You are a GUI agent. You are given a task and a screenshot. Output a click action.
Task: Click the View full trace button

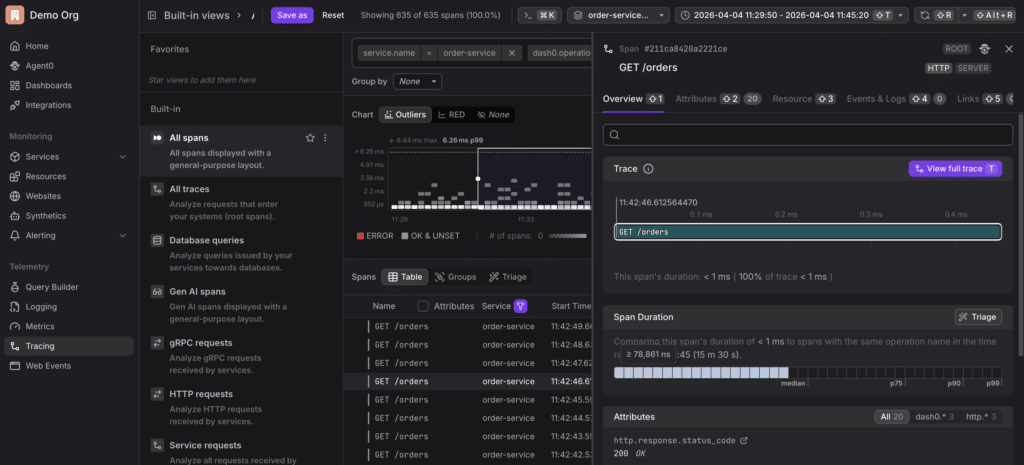[x=954, y=169]
